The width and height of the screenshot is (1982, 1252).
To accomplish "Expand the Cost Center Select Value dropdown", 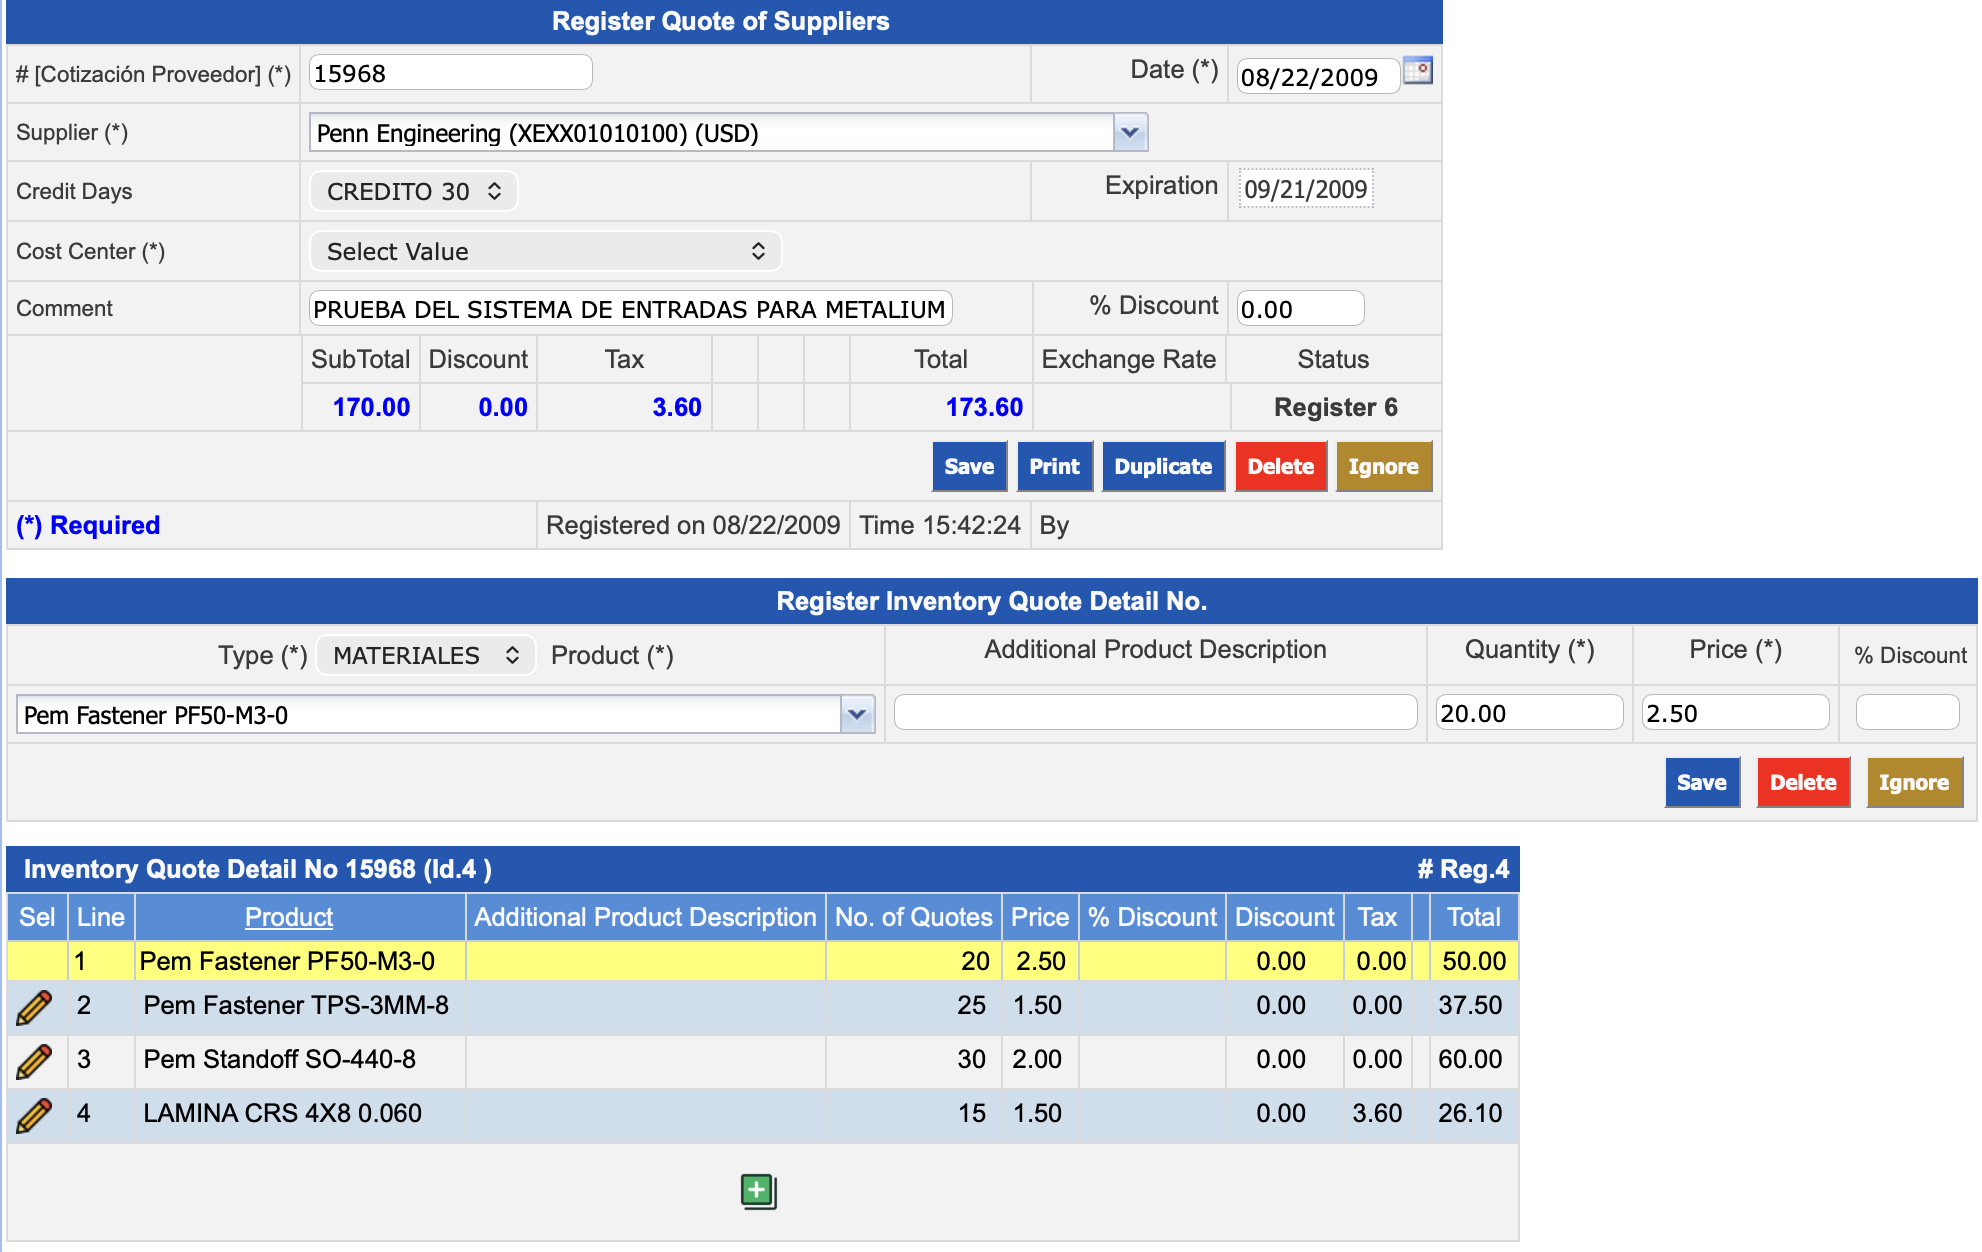I will (x=545, y=252).
